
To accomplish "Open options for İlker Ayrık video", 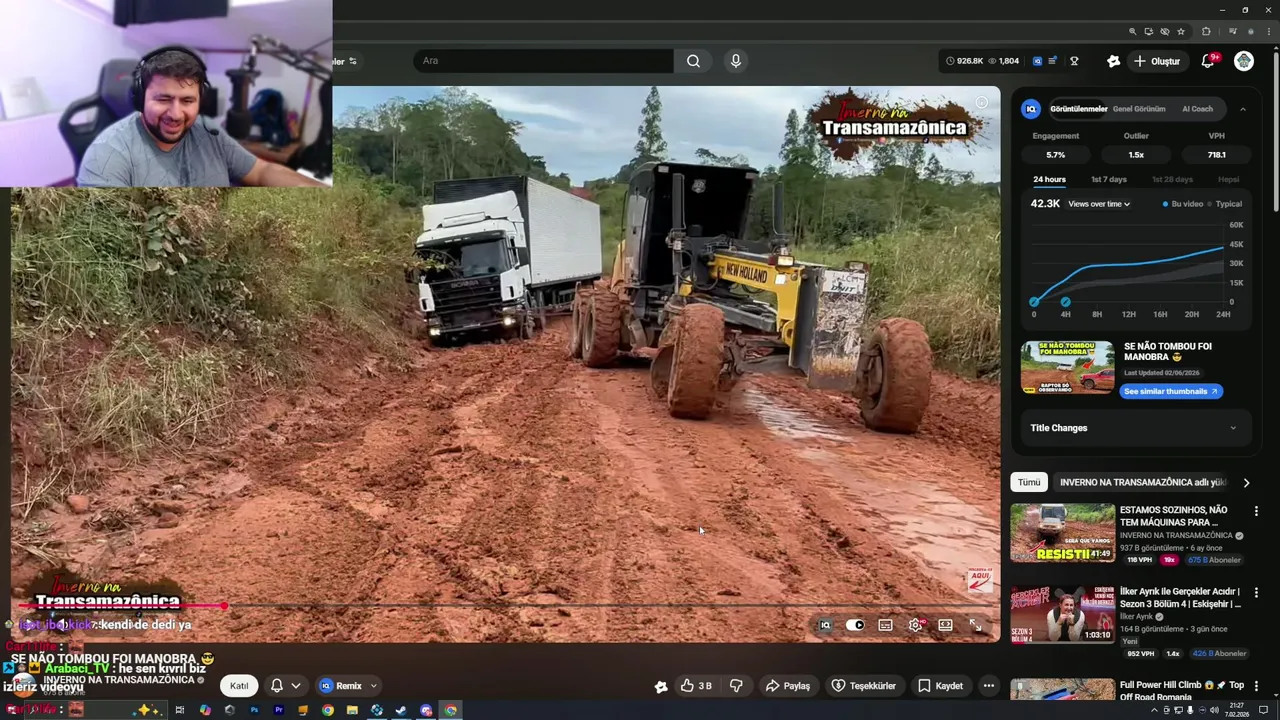I will (x=1256, y=593).
